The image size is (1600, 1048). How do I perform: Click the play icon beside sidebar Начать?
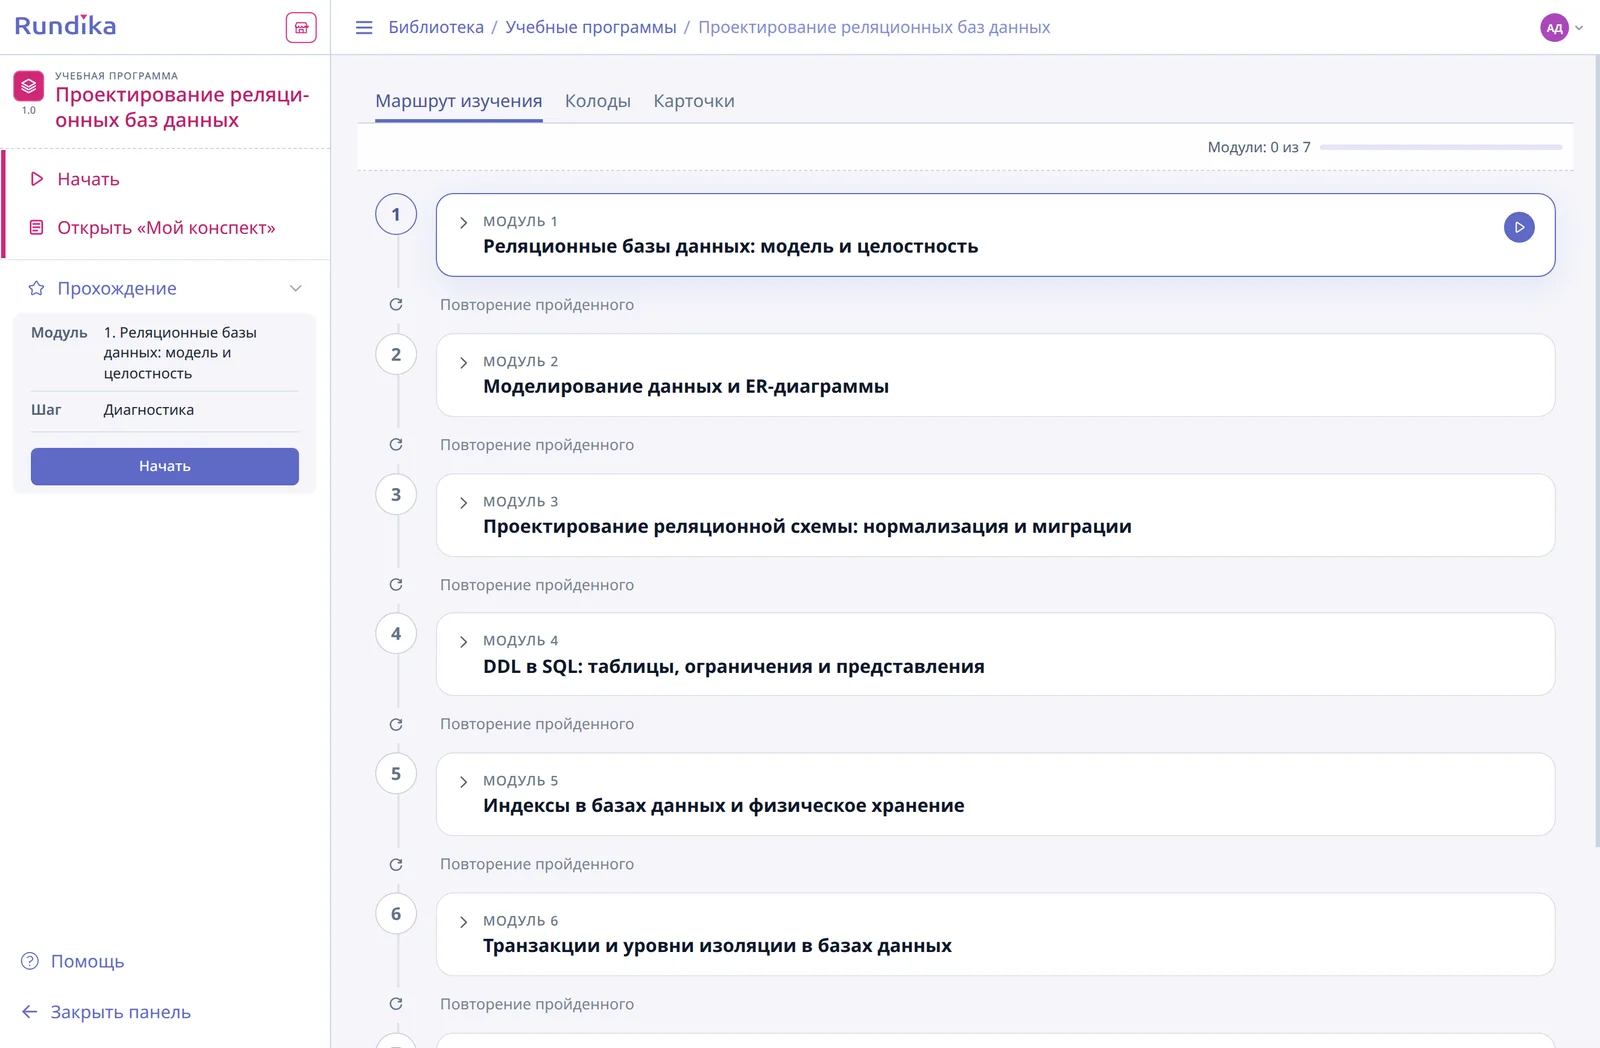(x=37, y=179)
